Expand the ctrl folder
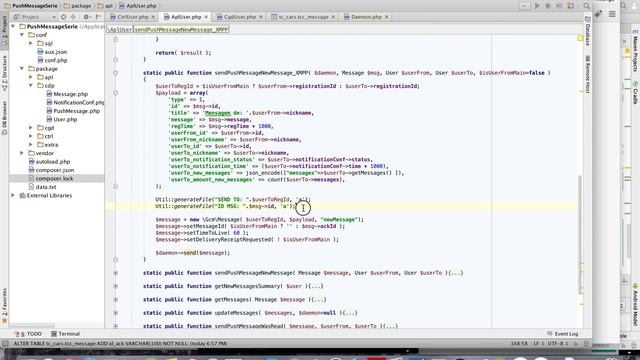The height and width of the screenshot is (360, 640). 31,136
